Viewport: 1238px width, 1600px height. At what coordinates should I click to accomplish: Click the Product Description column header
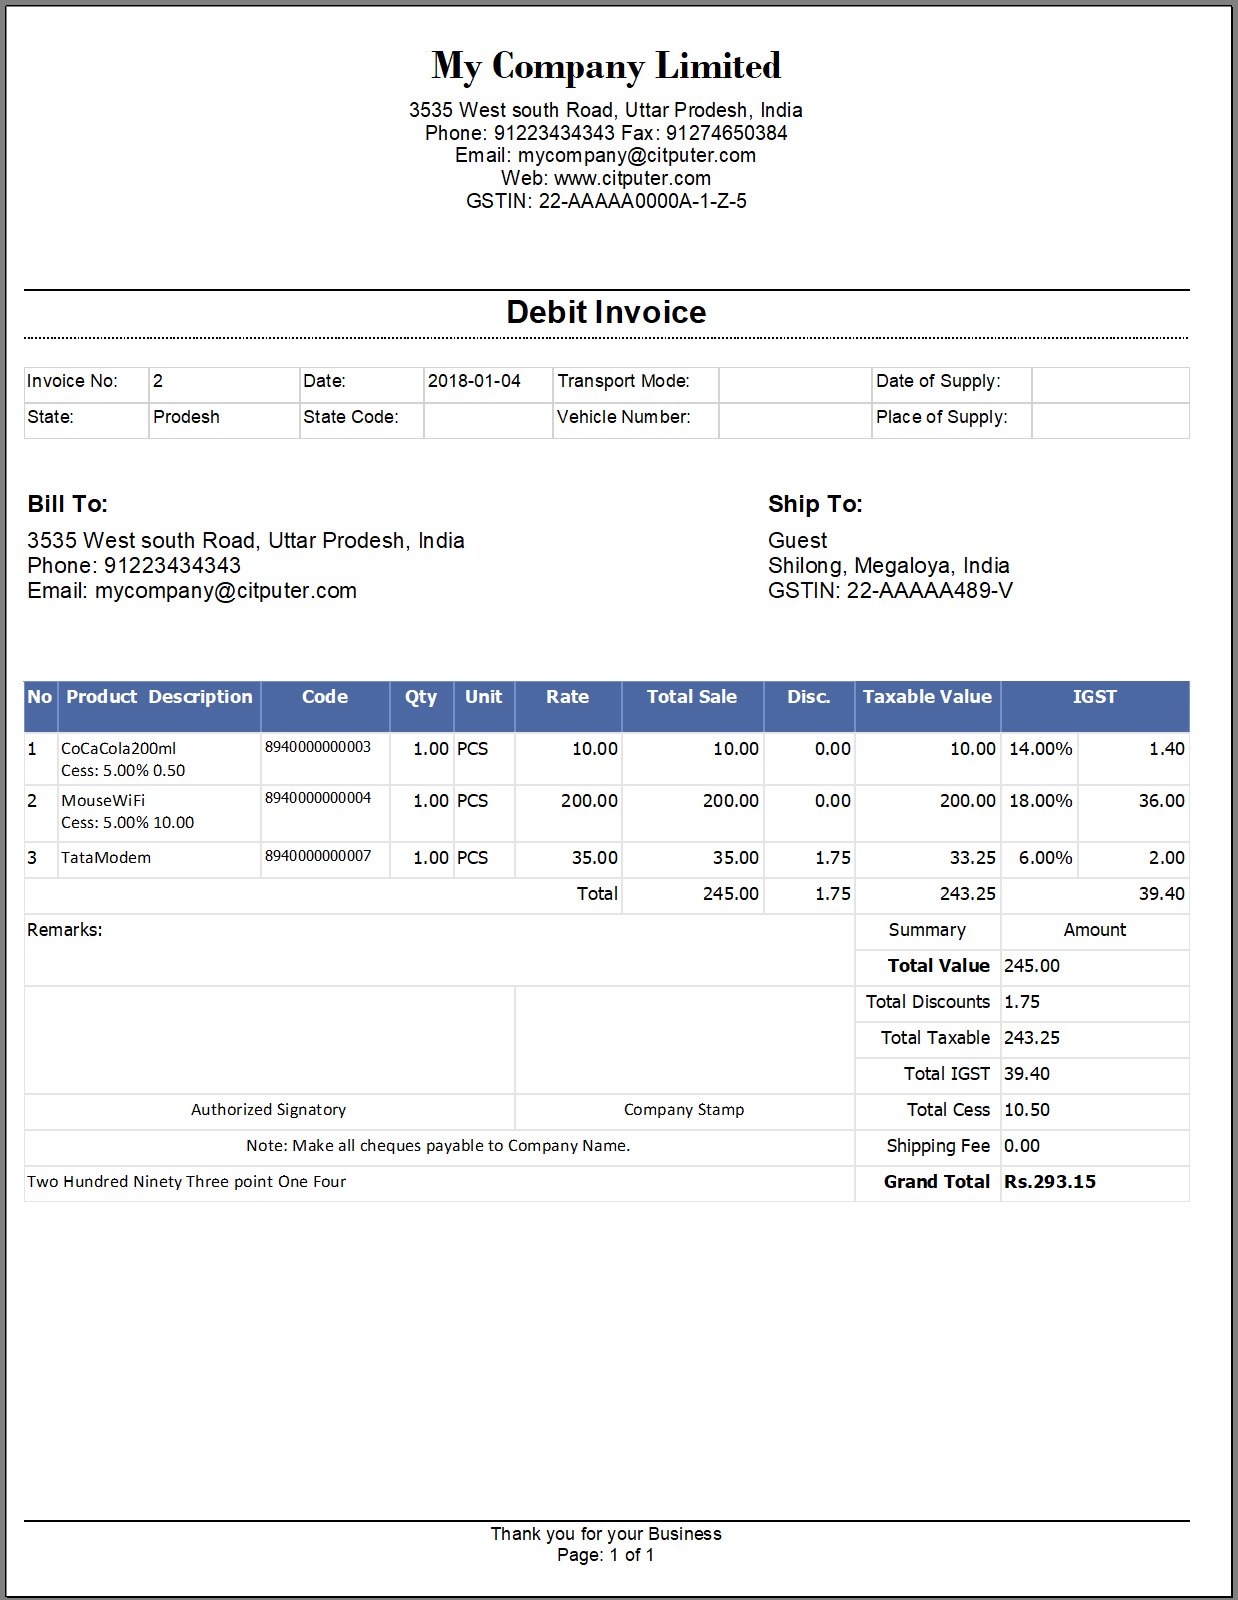[159, 697]
